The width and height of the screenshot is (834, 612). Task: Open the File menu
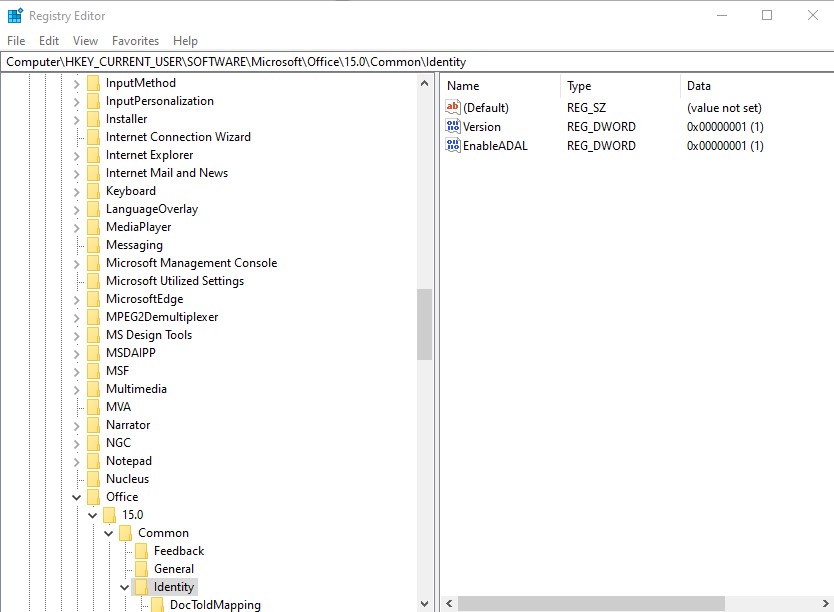point(16,41)
